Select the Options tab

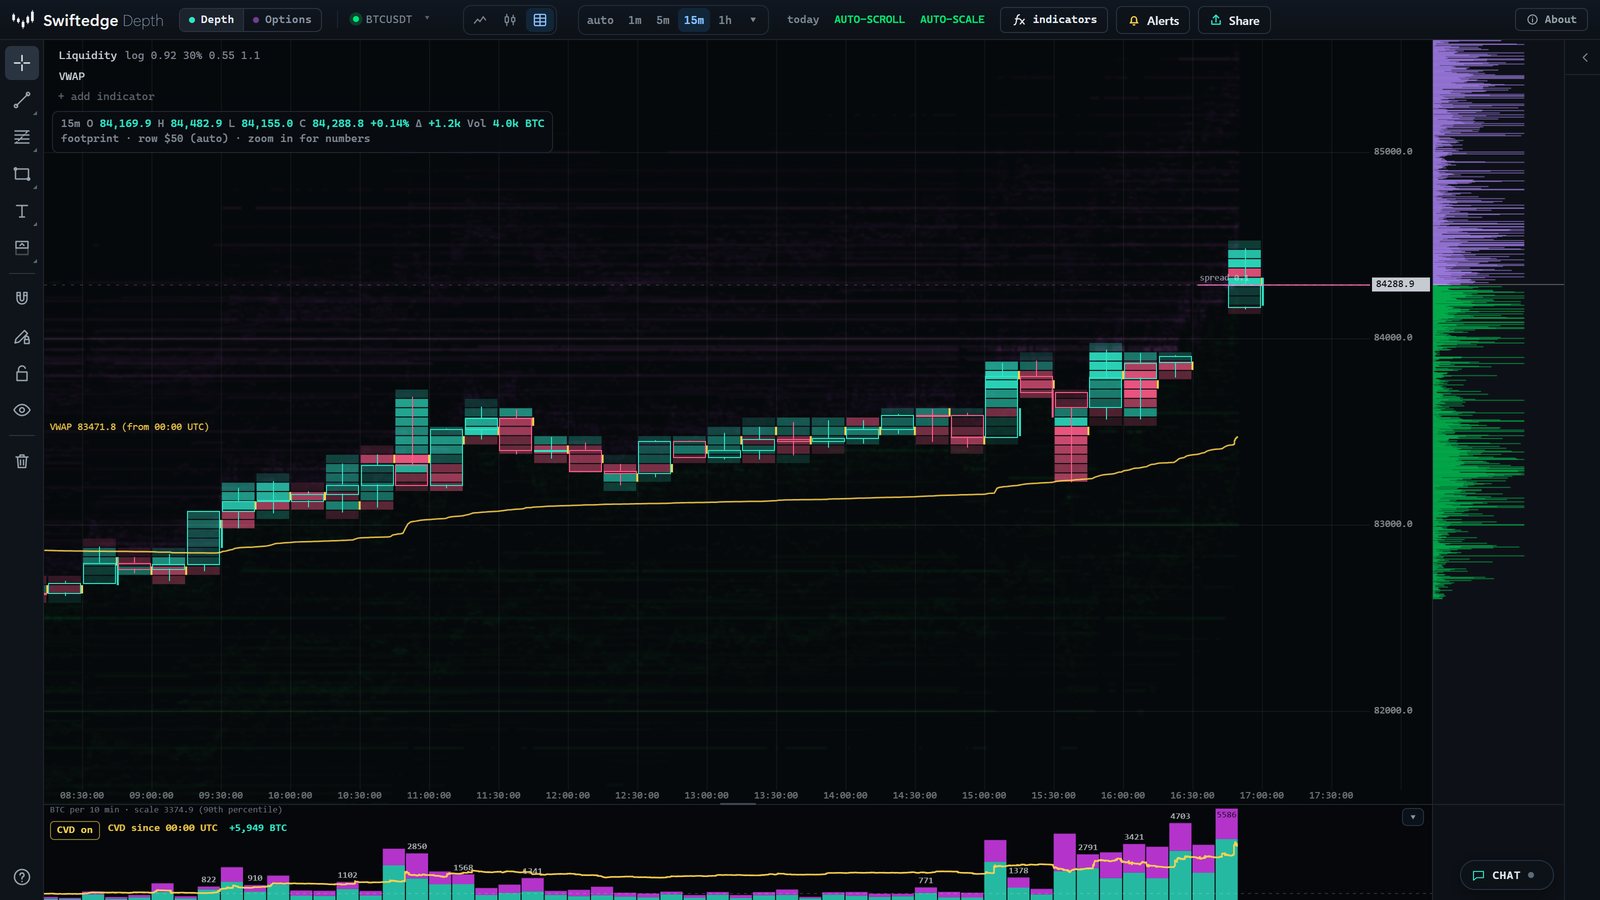[x=282, y=20]
